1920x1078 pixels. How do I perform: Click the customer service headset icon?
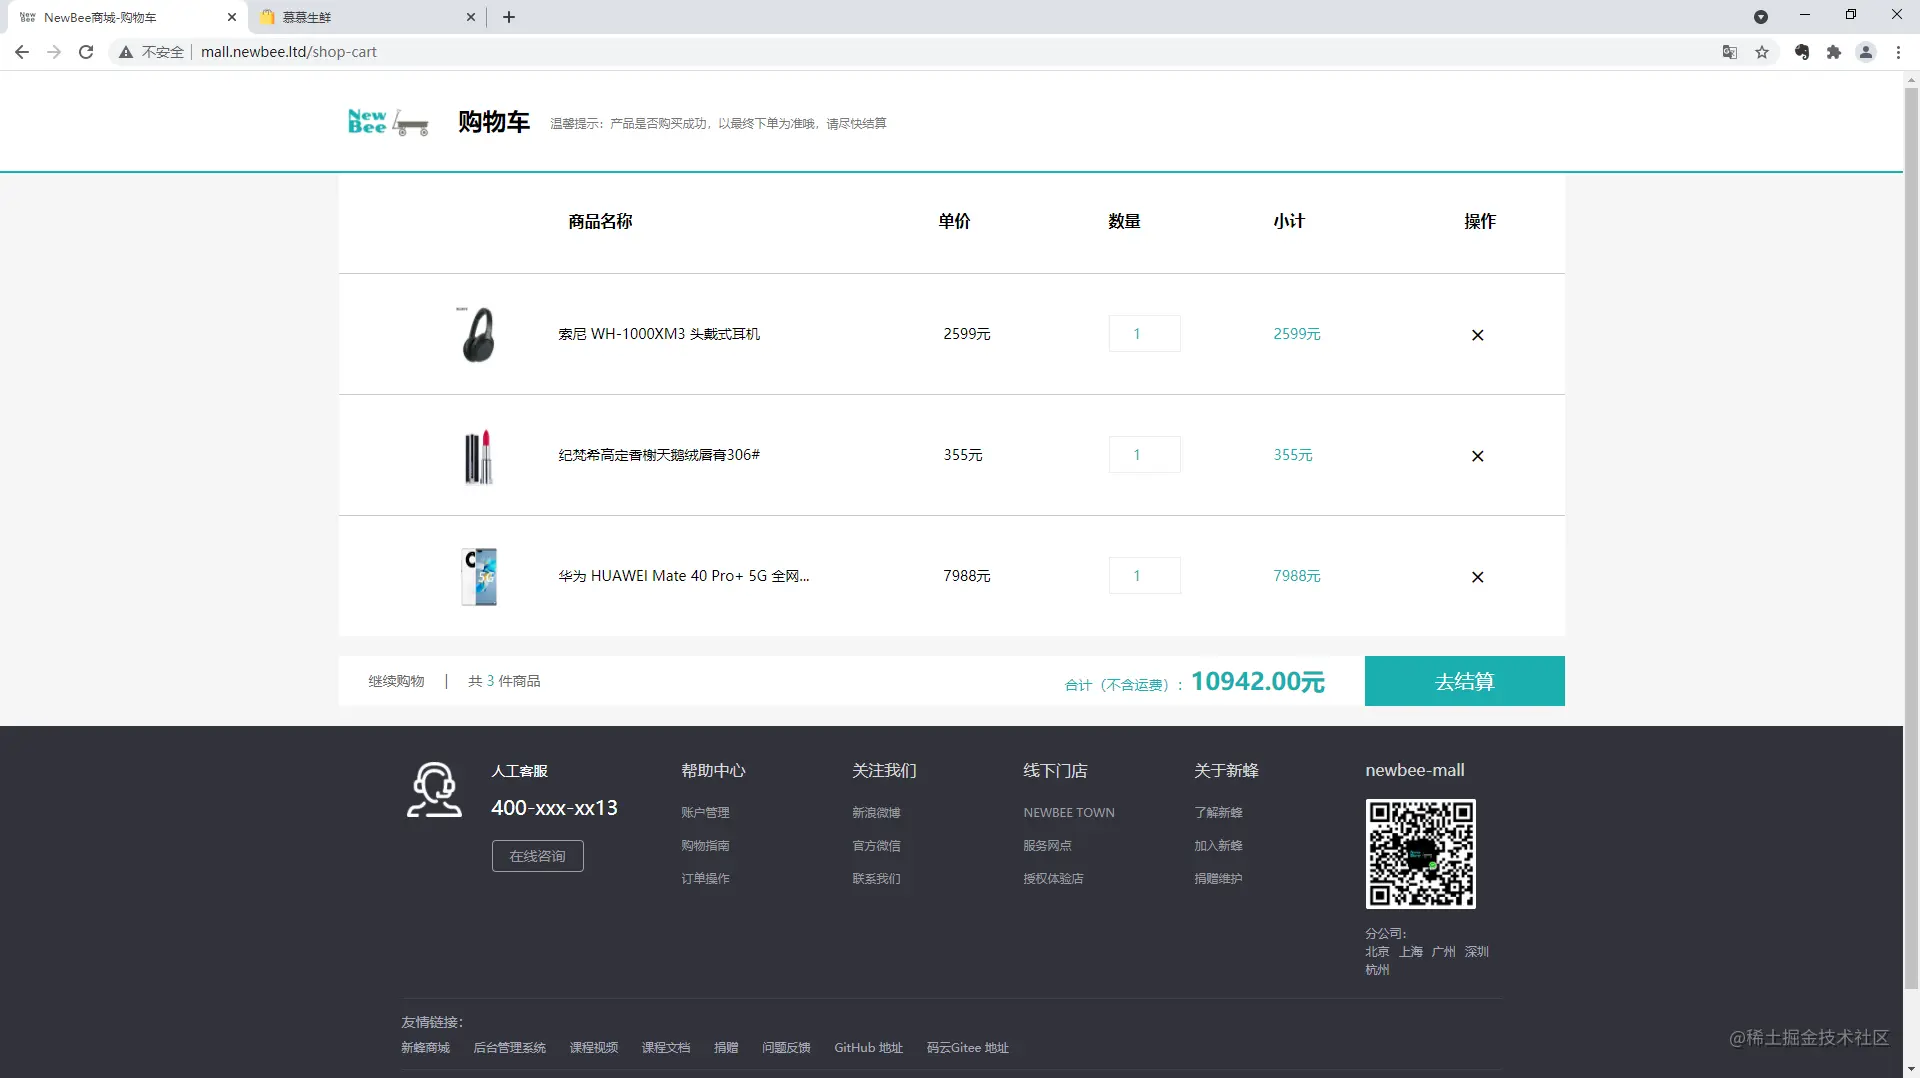click(x=434, y=790)
